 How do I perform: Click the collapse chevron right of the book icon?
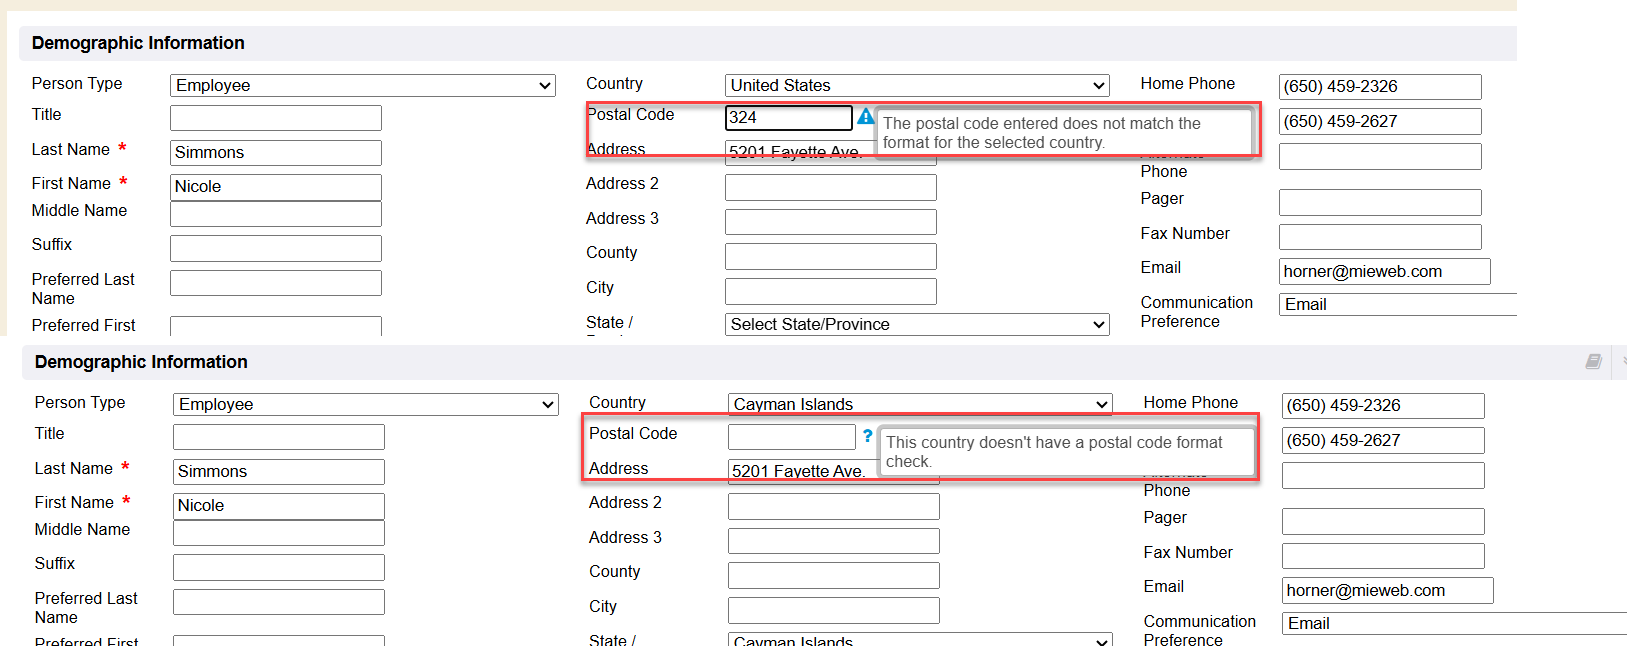coord(1623,361)
